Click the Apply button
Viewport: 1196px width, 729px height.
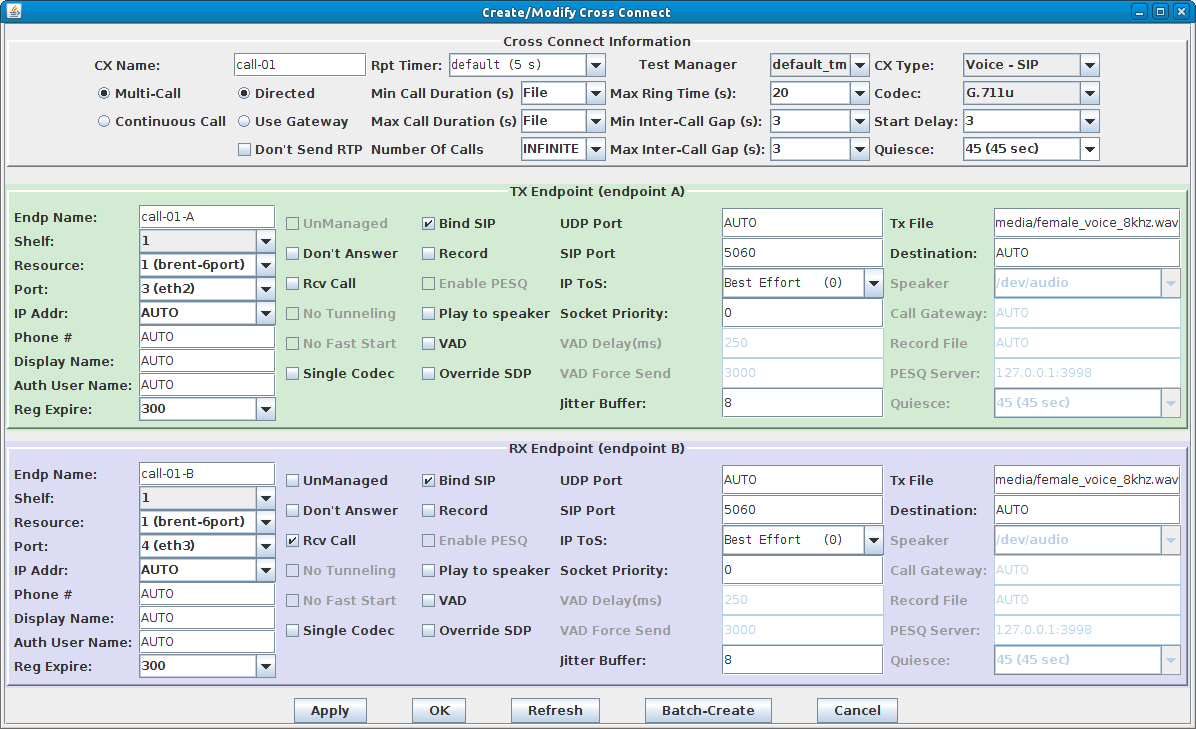pyautogui.click(x=330, y=711)
